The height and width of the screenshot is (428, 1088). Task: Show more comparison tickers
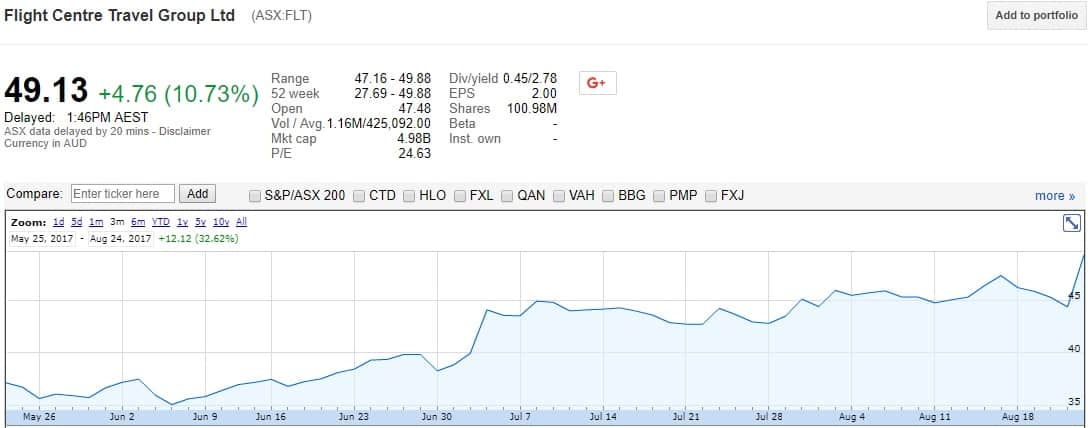click(1054, 196)
